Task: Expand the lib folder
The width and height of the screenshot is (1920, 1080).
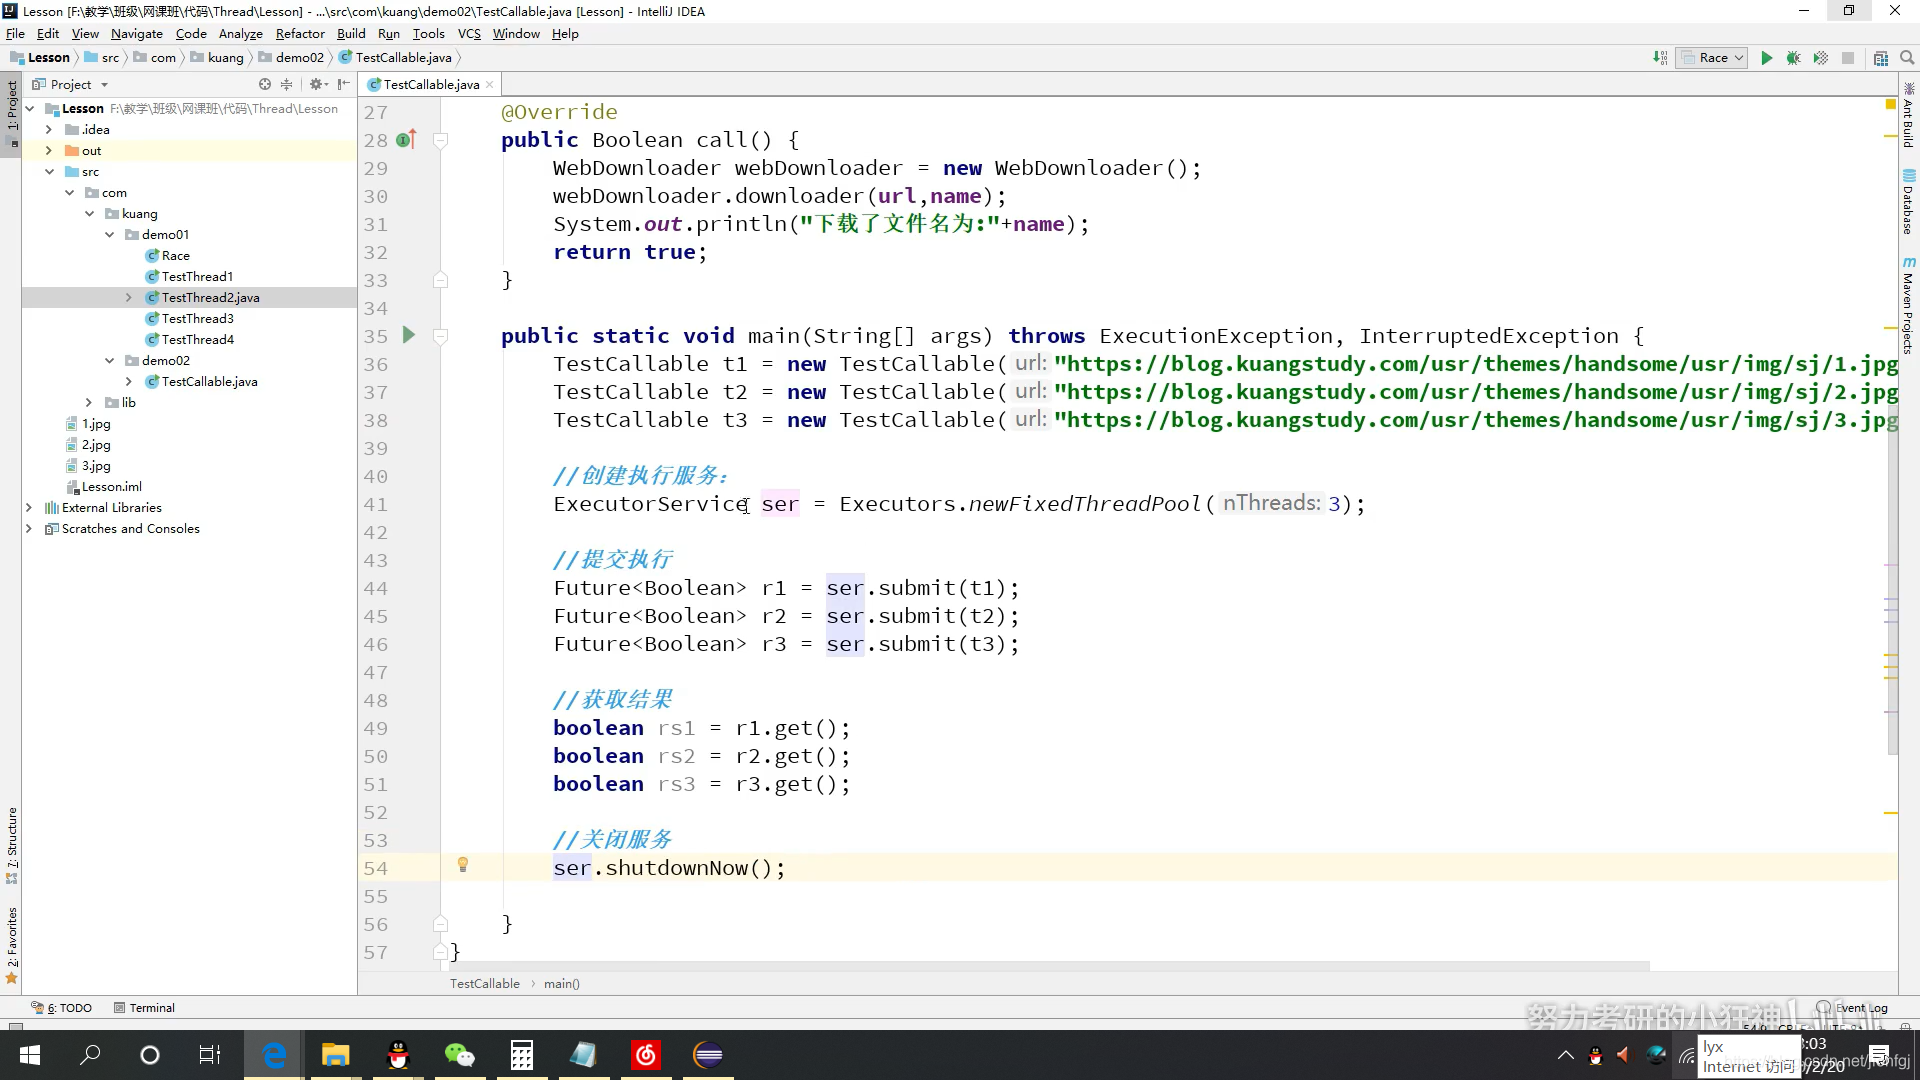Action: (x=89, y=403)
